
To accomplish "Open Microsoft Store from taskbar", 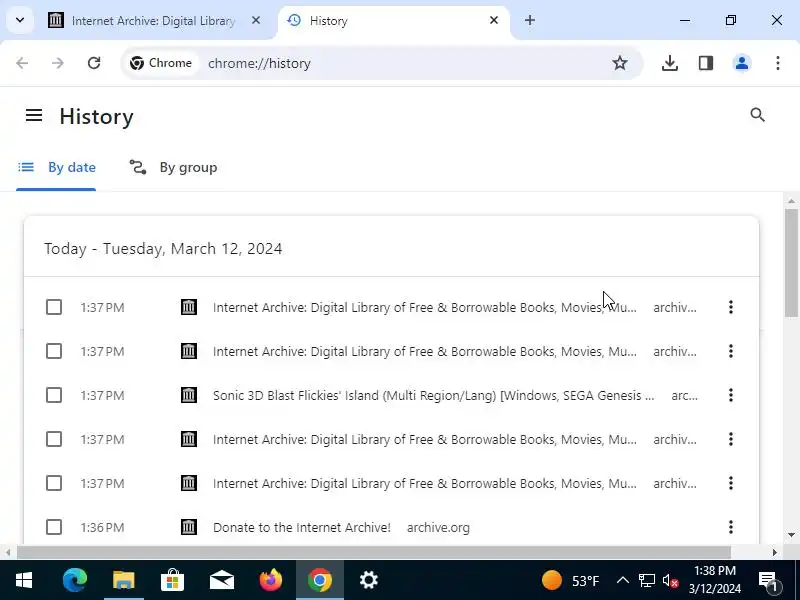I will pos(172,580).
